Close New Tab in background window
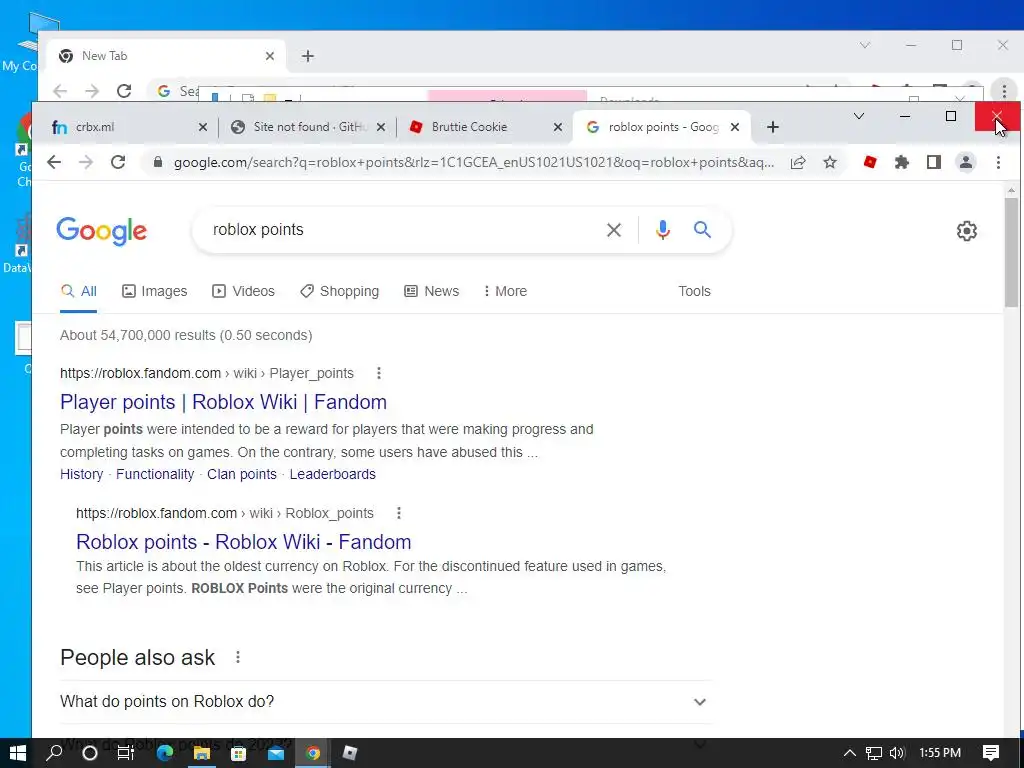Image resolution: width=1024 pixels, height=768 pixels. click(270, 56)
